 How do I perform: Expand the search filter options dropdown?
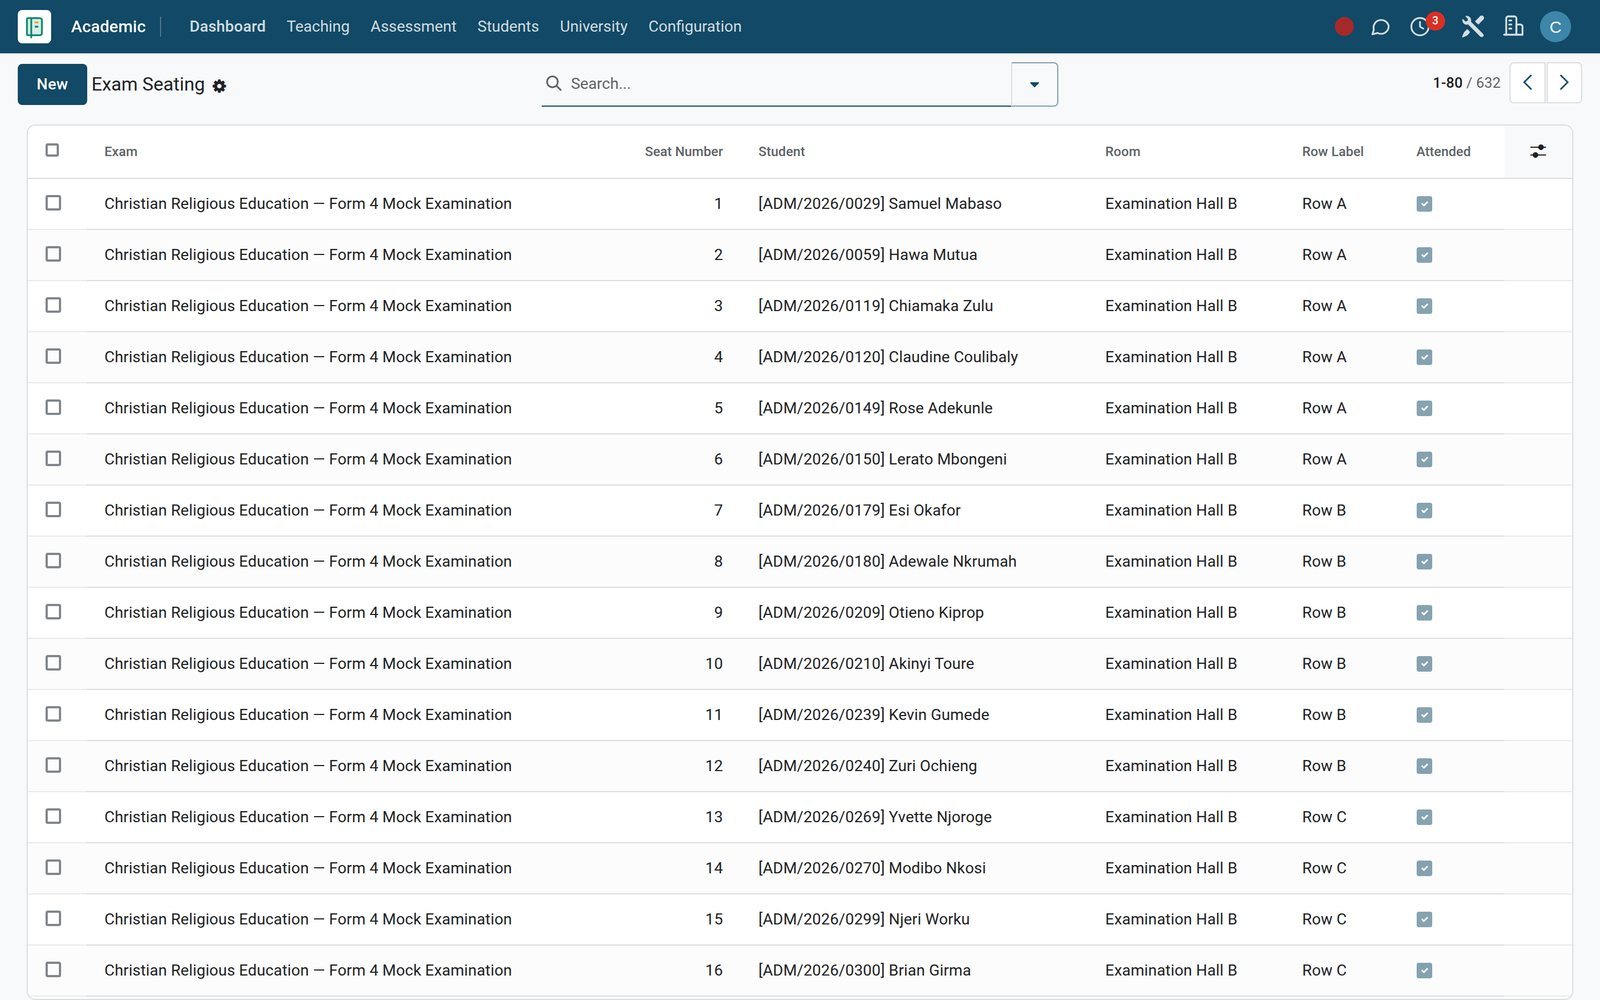click(x=1034, y=84)
